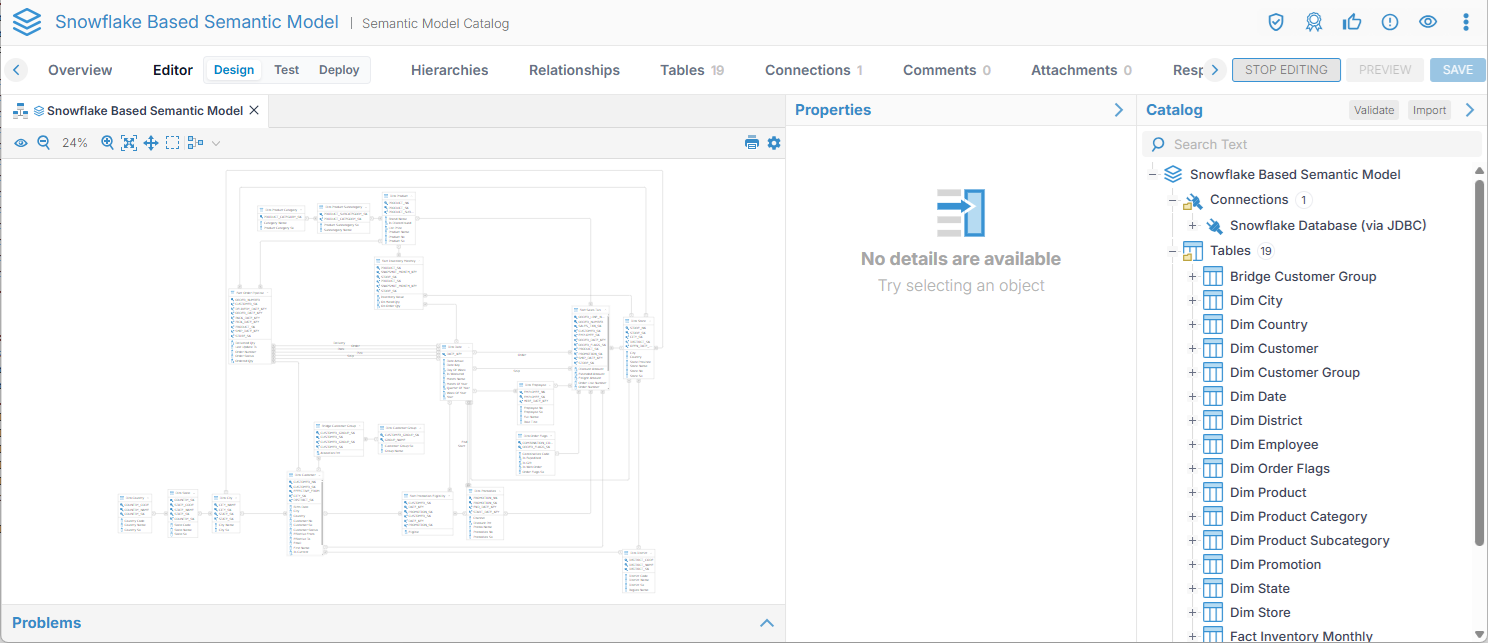1488x643 pixels.
Task: Click the zoom out magnifier icon
Action: [x=44, y=143]
